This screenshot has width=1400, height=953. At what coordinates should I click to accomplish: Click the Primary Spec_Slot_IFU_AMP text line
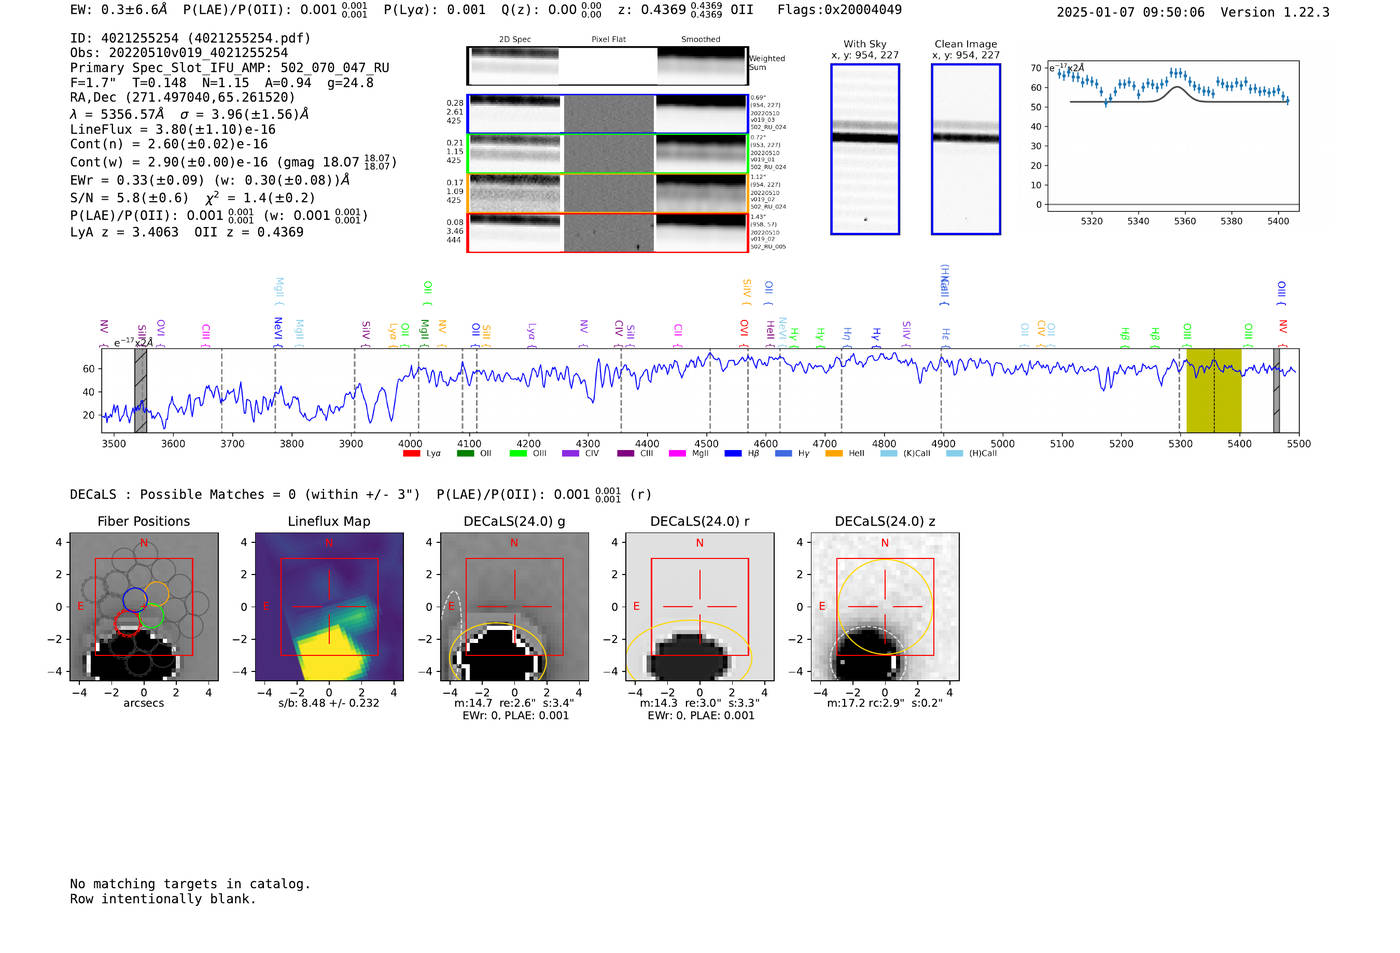click(x=230, y=68)
